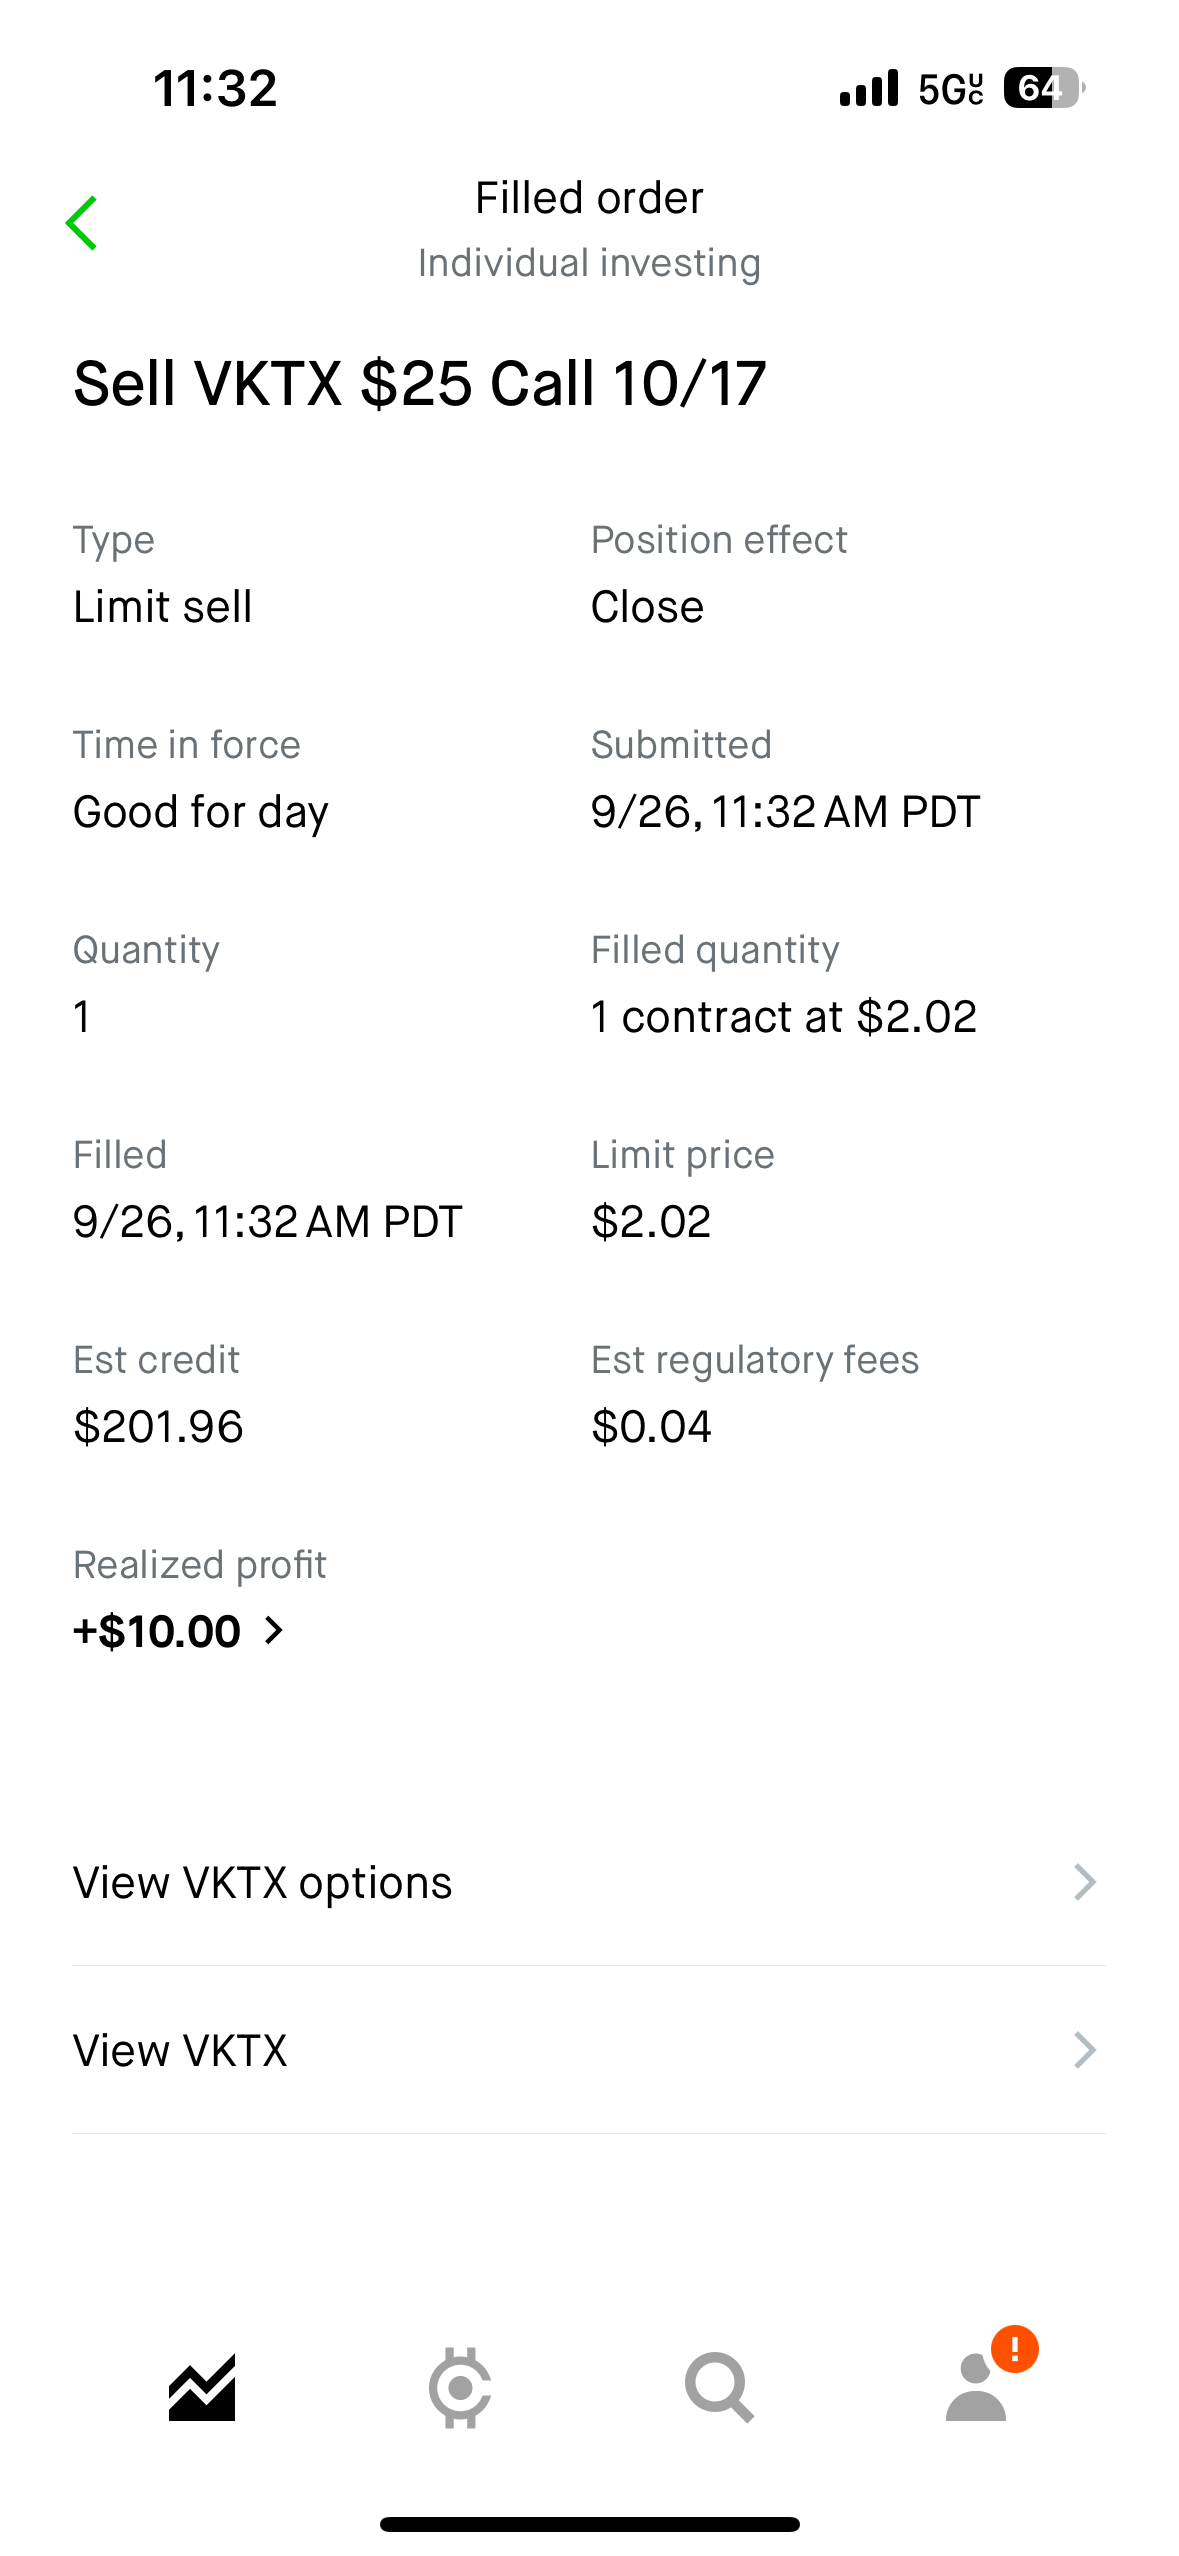Tap the chevron beside View VKTX
The height and width of the screenshot is (2556, 1179).
coord(1085,2050)
